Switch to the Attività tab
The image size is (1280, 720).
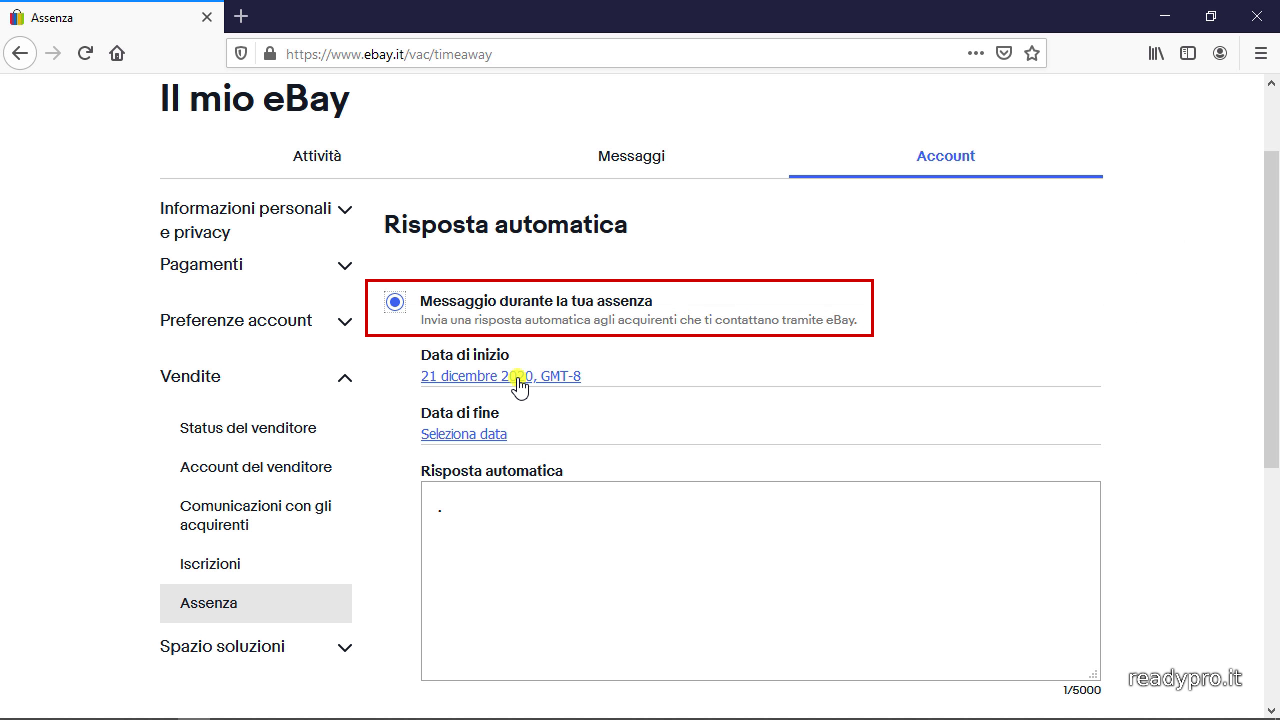point(317,156)
